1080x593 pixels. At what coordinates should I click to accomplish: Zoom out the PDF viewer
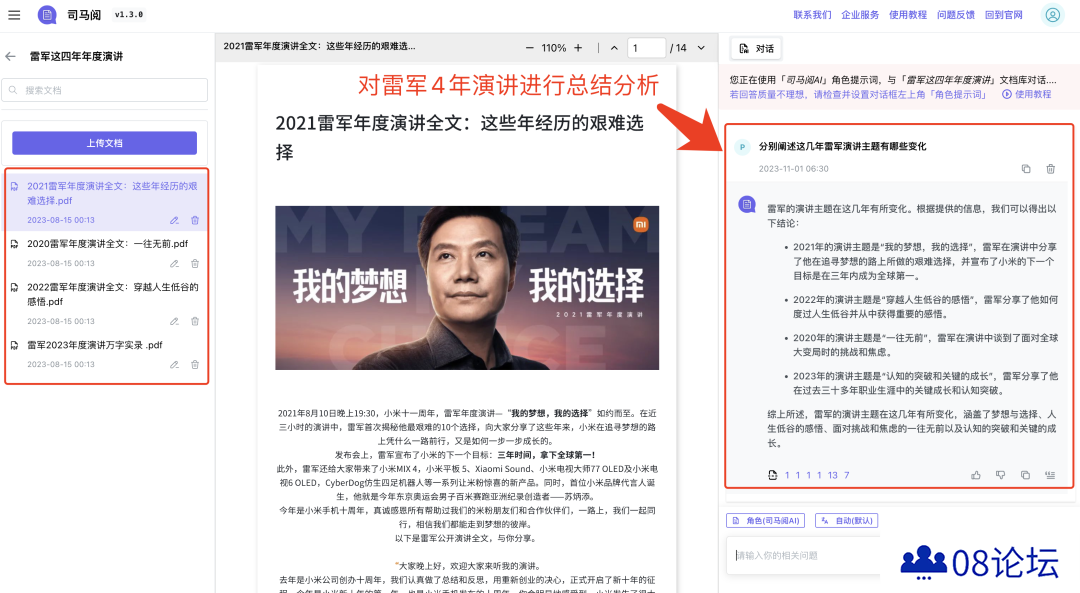point(529,48)
